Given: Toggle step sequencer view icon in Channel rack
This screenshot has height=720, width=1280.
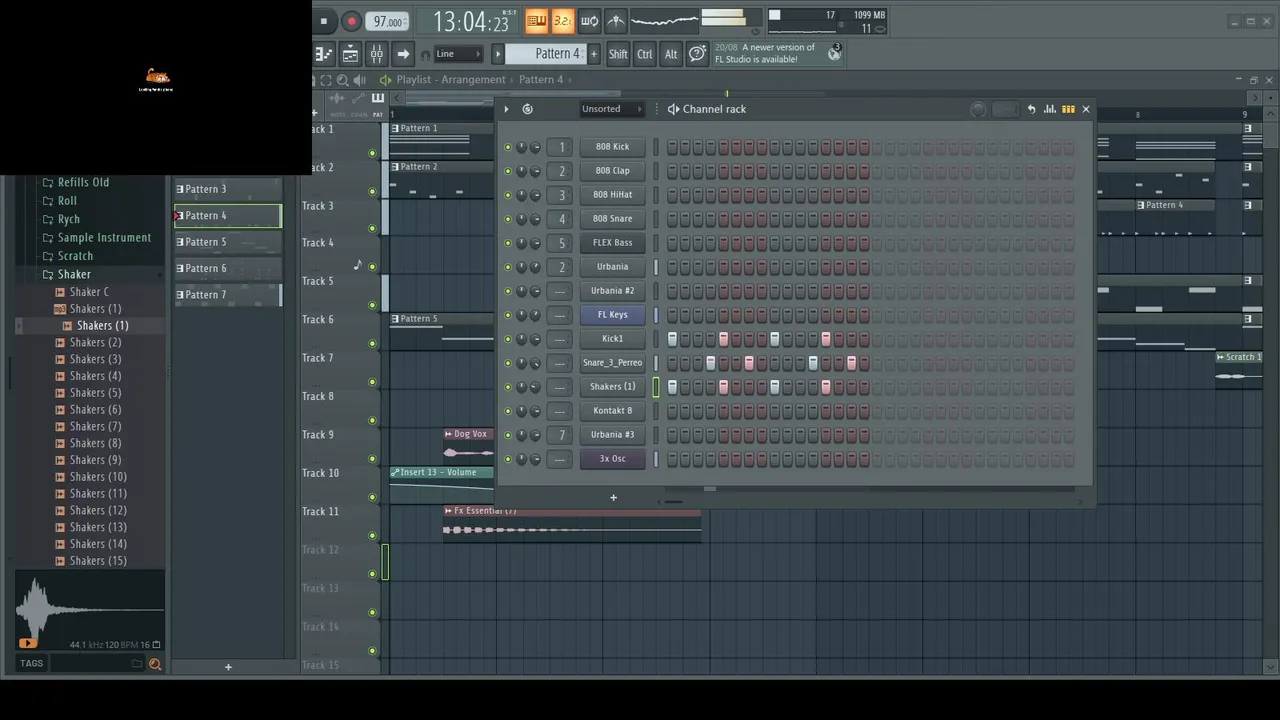Looking at the screenshot, I should click(x=1068, y=109).
